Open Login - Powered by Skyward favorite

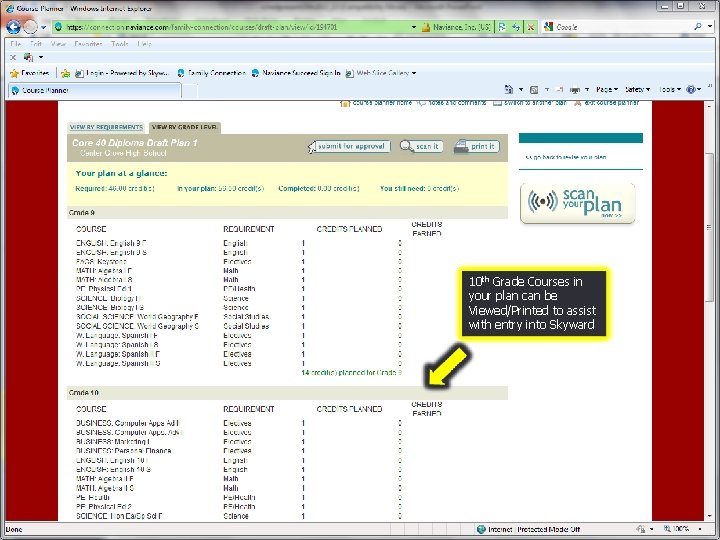click(122, 73)
